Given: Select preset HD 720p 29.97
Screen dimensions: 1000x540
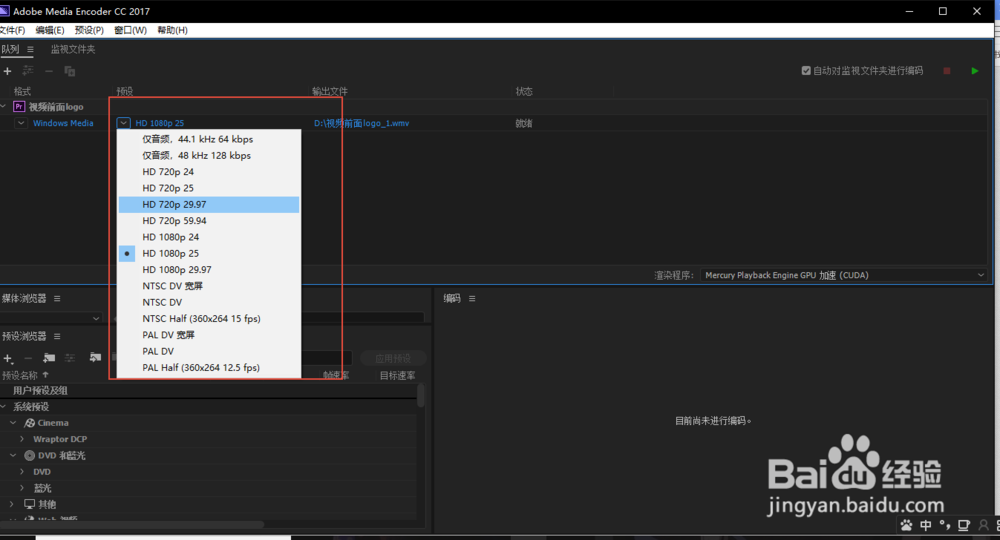Looking at the screenshot, I should (209, 205).
